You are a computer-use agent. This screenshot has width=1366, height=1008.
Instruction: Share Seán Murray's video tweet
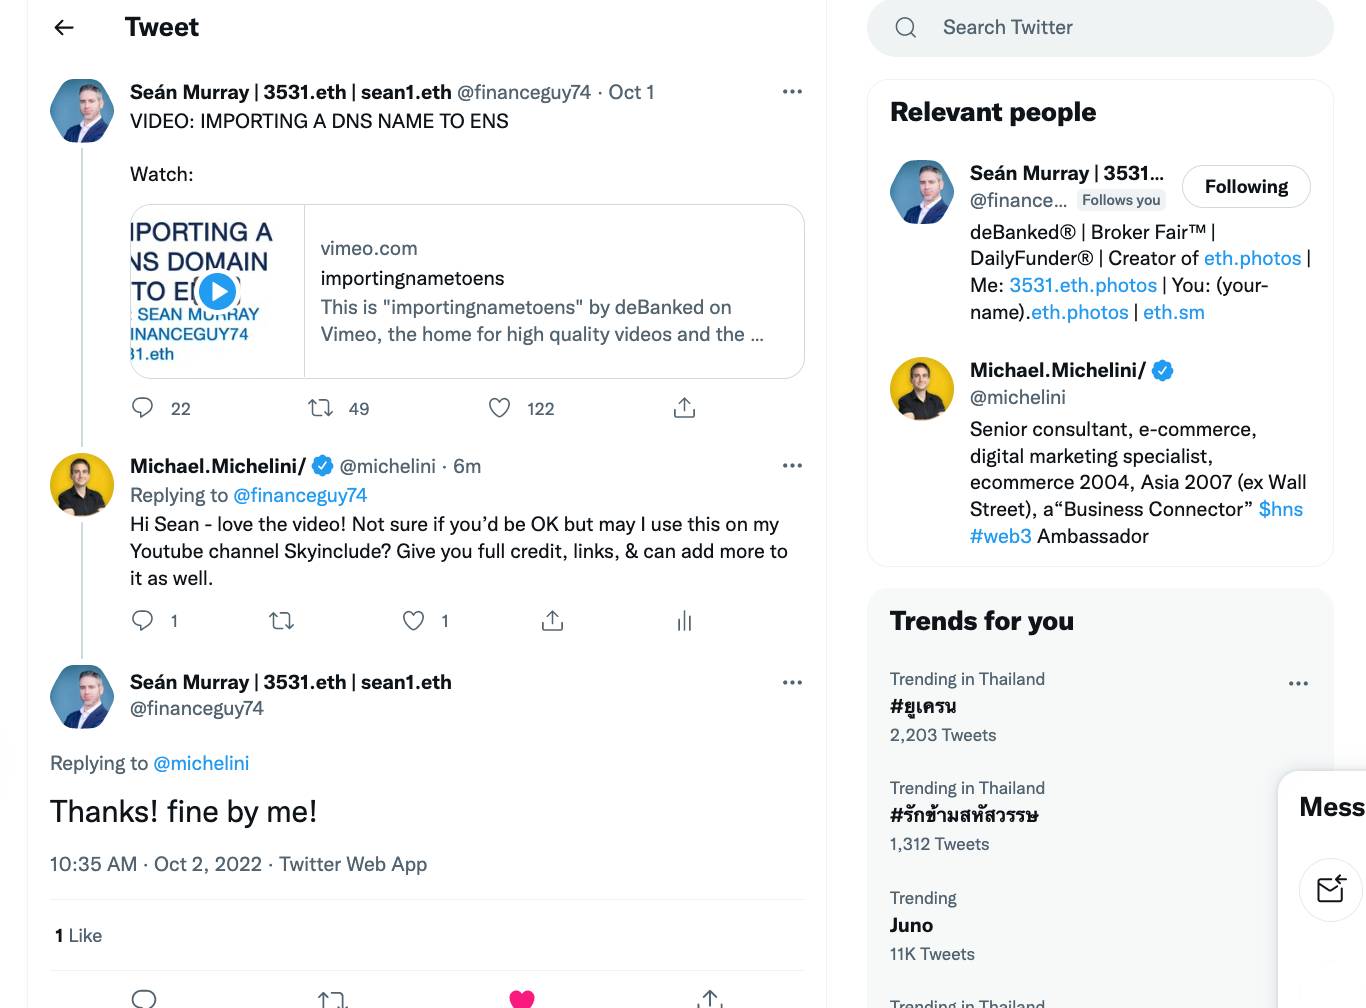[684, 408]
